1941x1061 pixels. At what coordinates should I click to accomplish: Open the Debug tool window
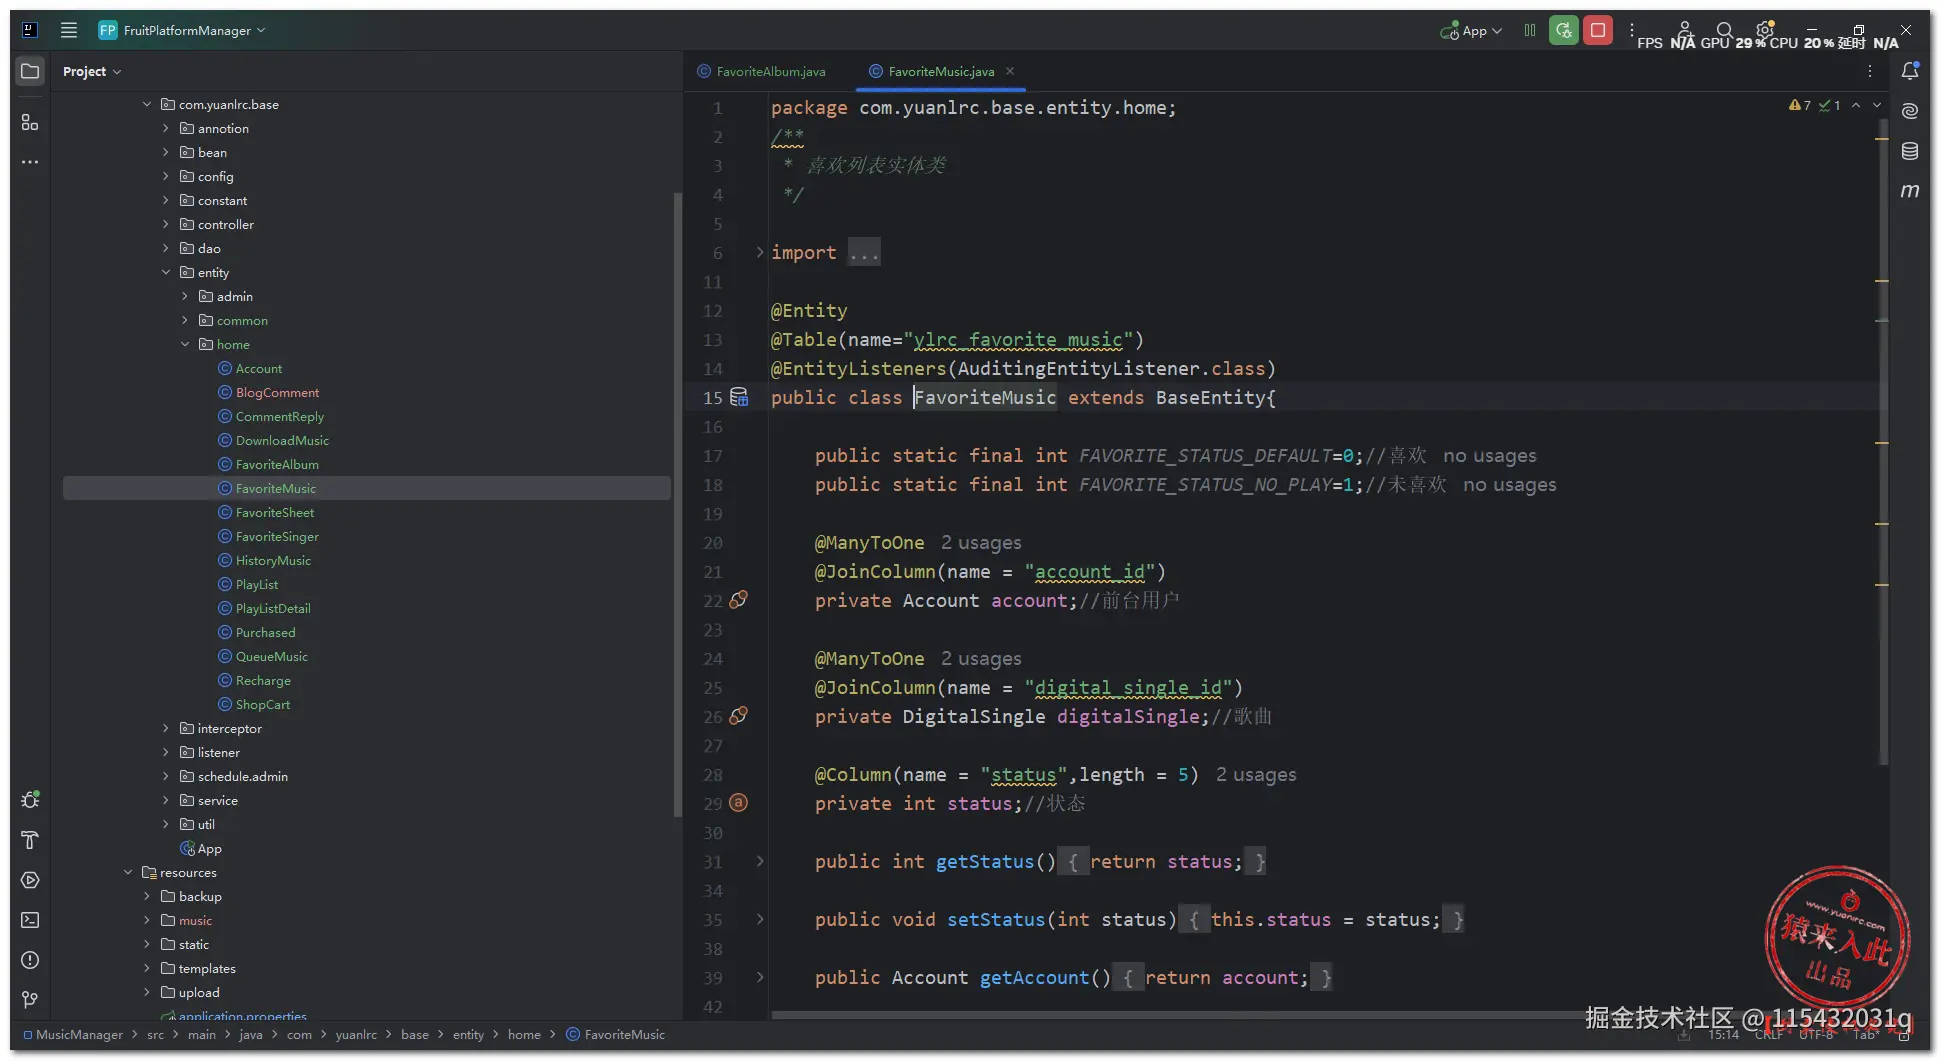tap(30, 800)
